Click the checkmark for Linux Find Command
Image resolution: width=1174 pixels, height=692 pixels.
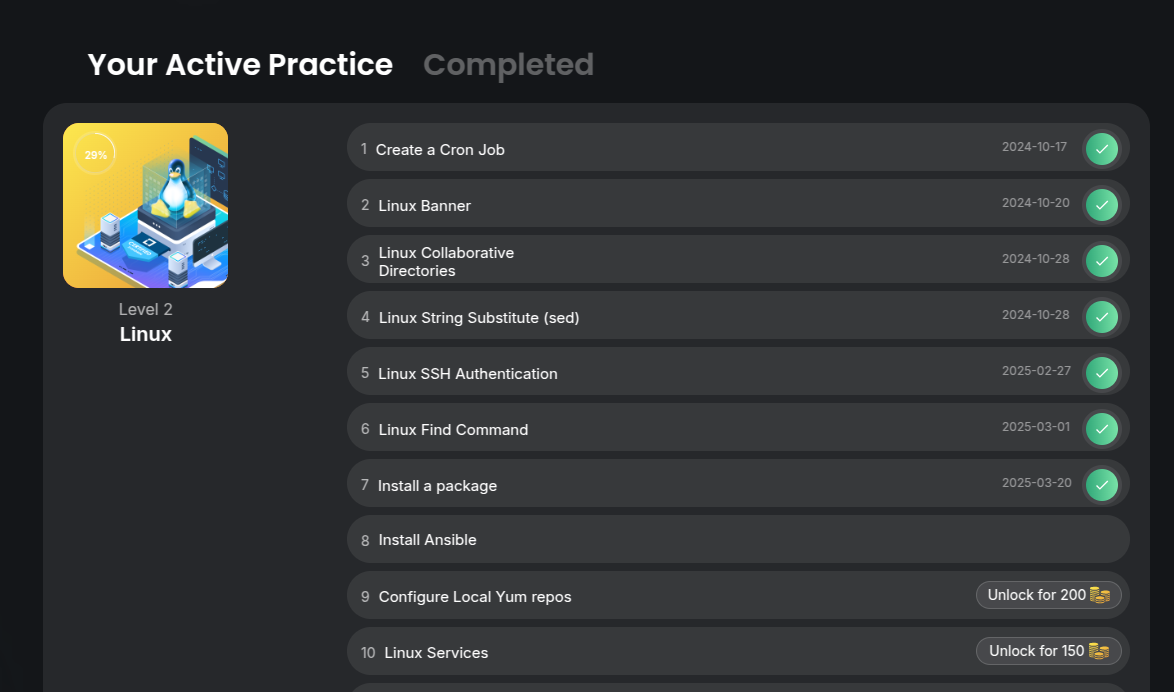coord(1101,429)
